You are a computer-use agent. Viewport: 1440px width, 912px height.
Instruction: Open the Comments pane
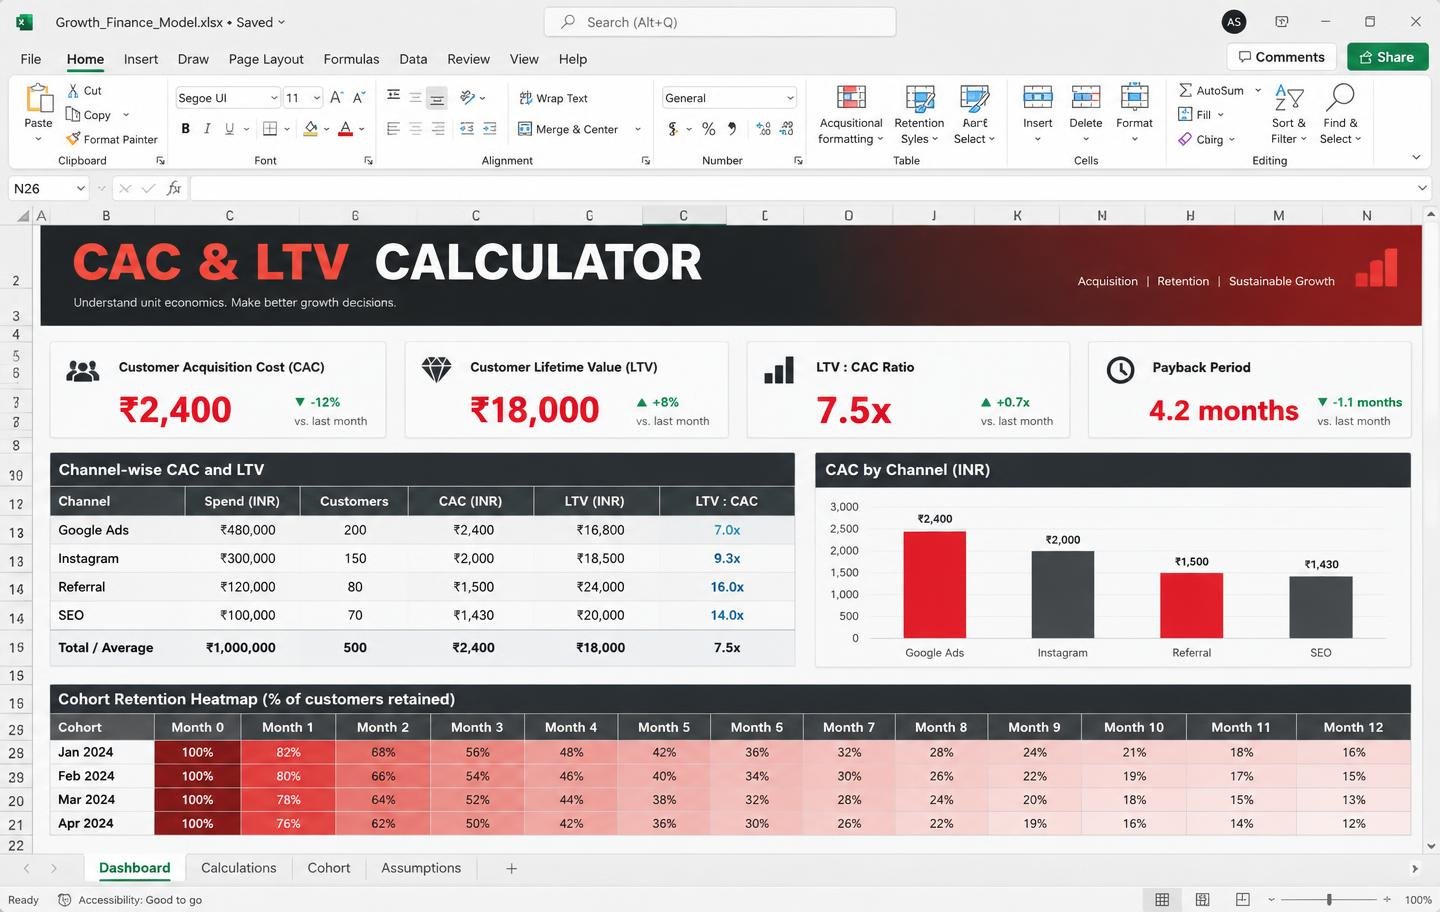pos(1282,57)
